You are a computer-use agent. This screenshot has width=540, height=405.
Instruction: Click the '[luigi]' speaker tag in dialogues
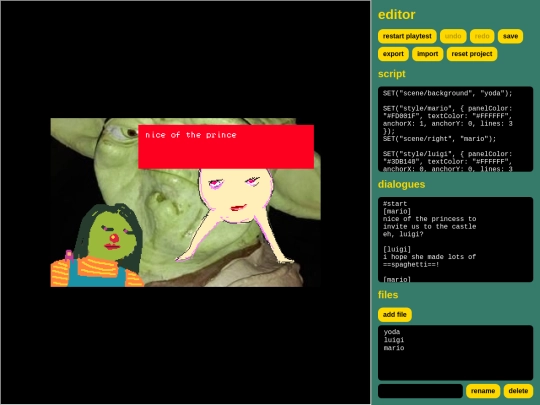point(397,249)
